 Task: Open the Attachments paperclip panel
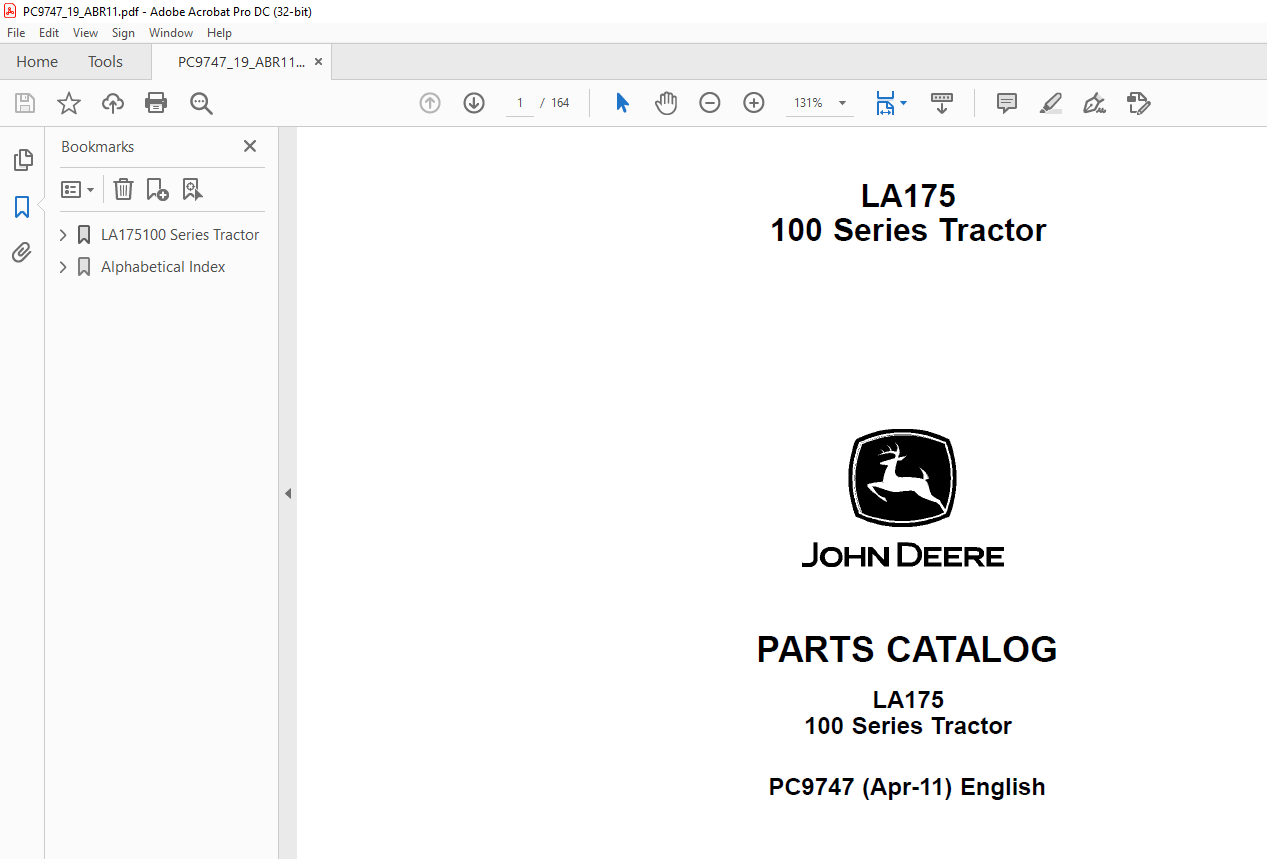click(x=22, y=253)
